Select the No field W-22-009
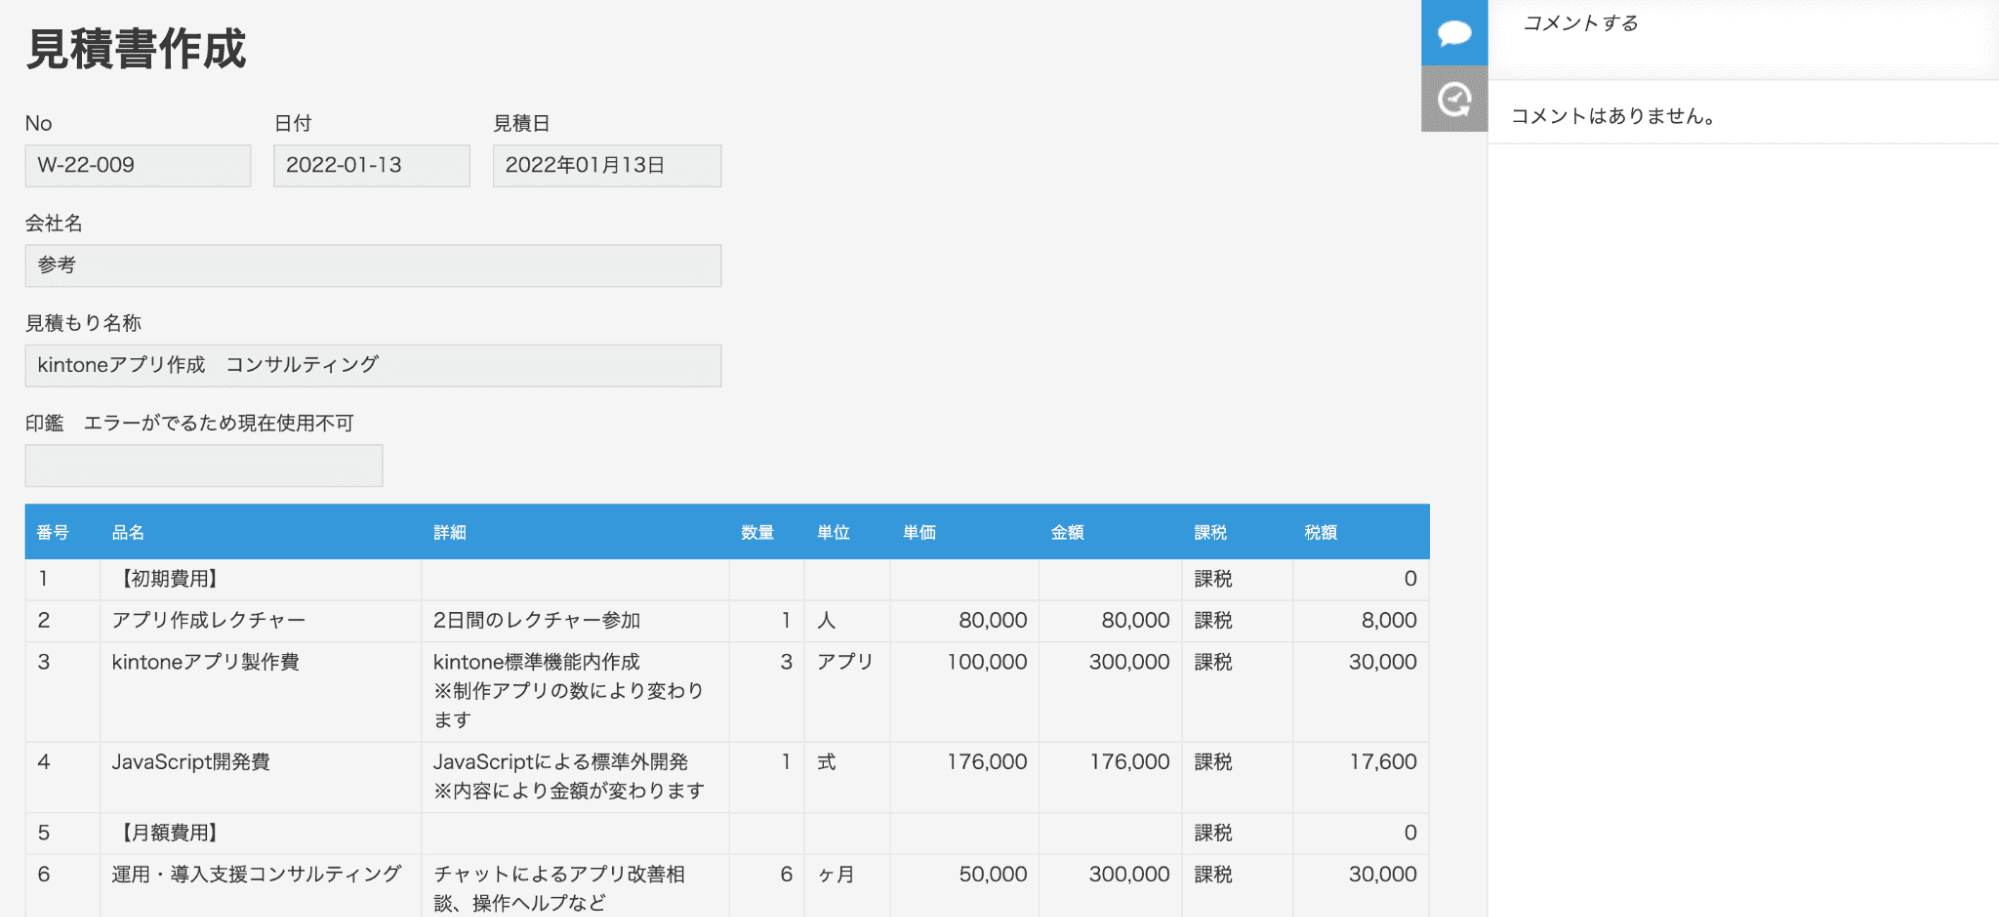This screenshot has width=1999, height=917. click(138, 166)
